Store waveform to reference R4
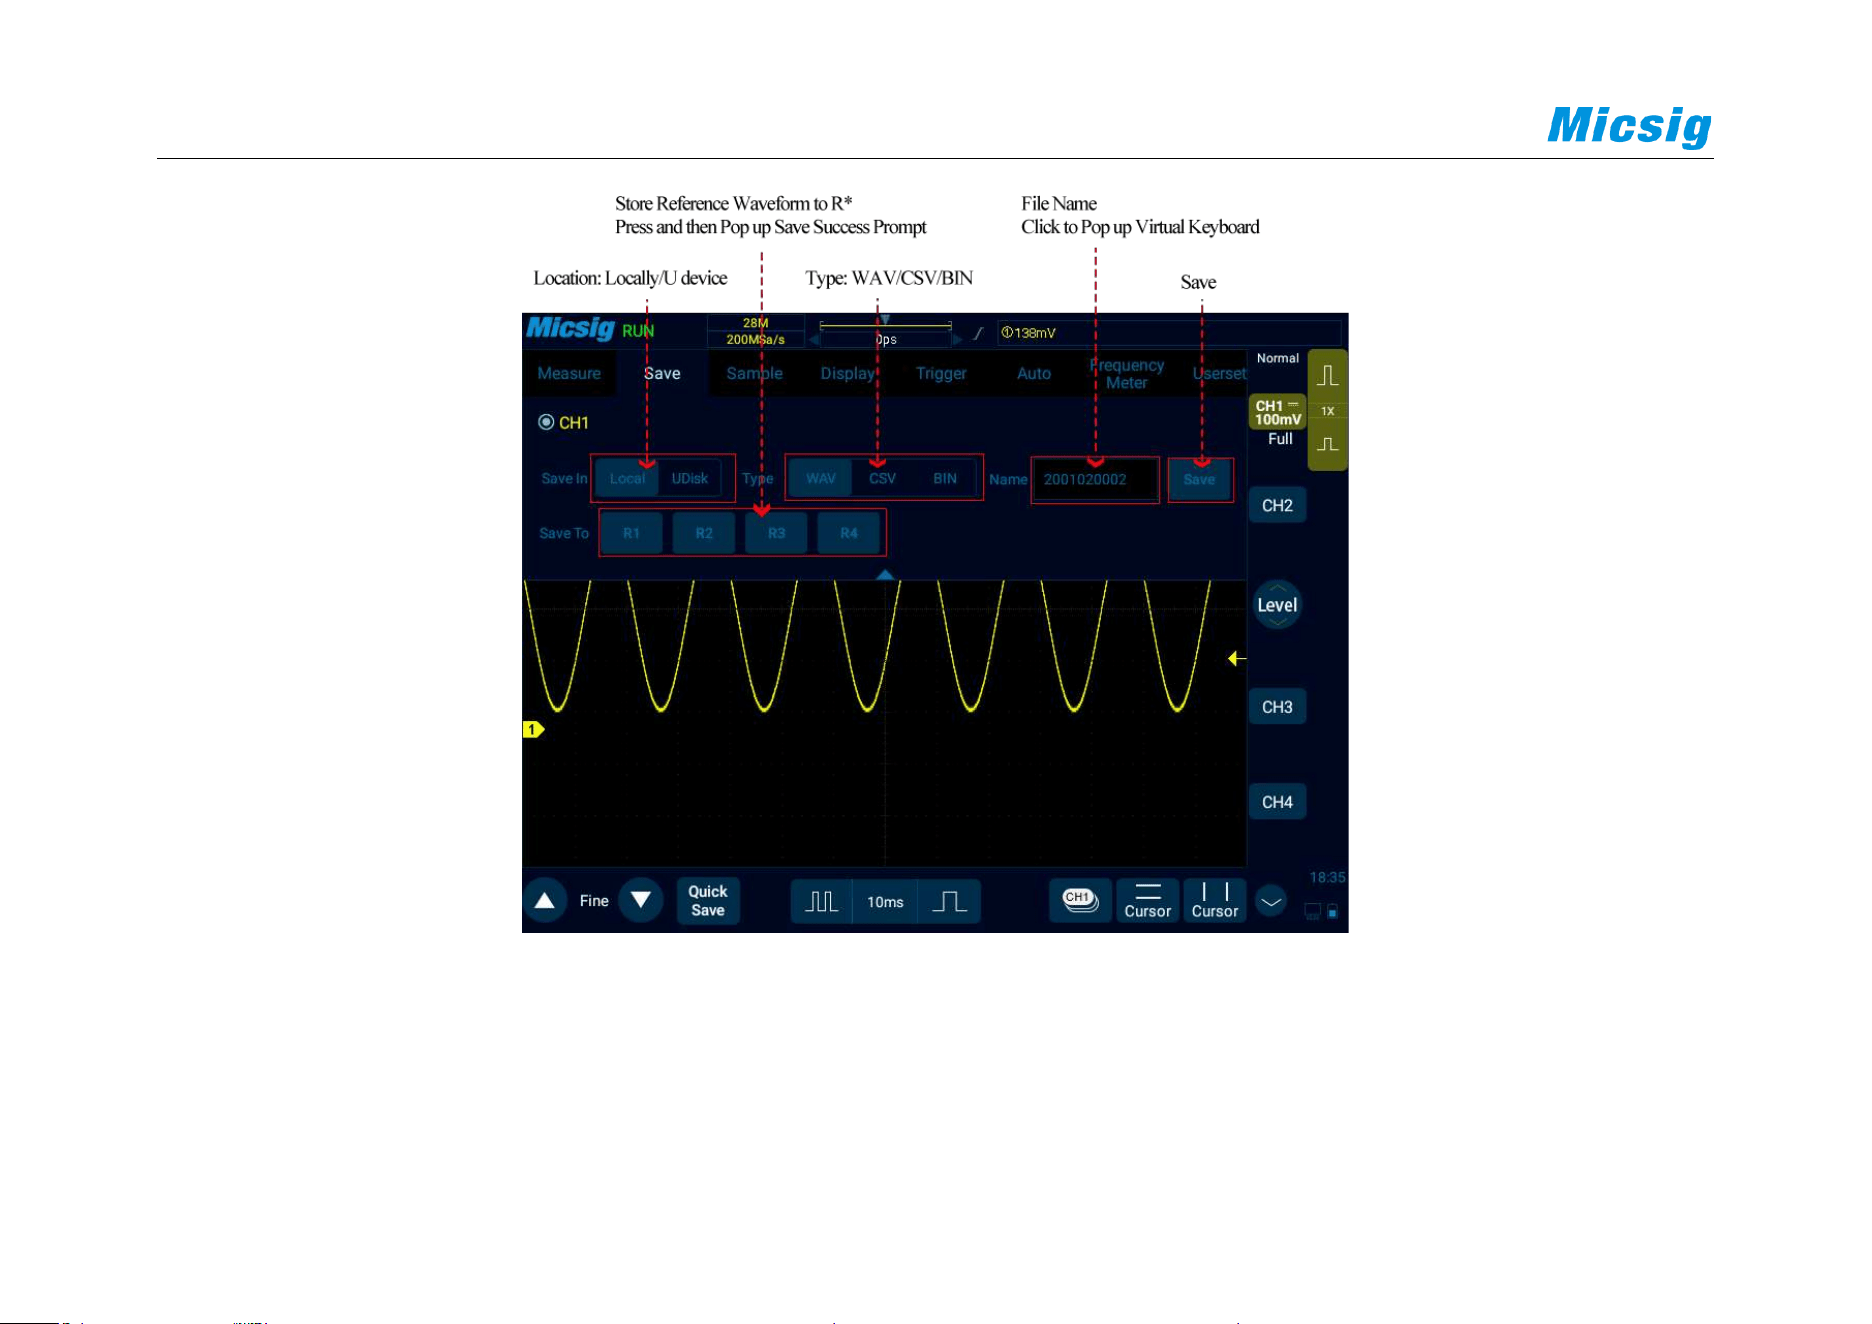Screen dimensions: 1872x1324 click(849, 533)
